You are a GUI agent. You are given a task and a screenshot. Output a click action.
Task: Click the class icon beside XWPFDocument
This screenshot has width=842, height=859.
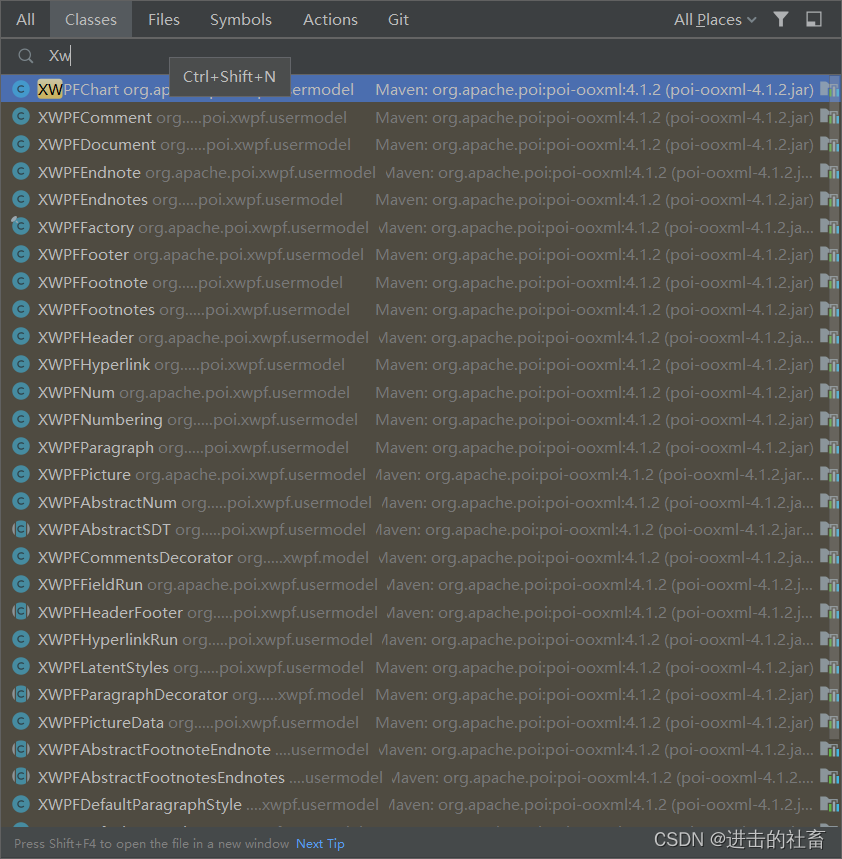click(x=21, y=144)
